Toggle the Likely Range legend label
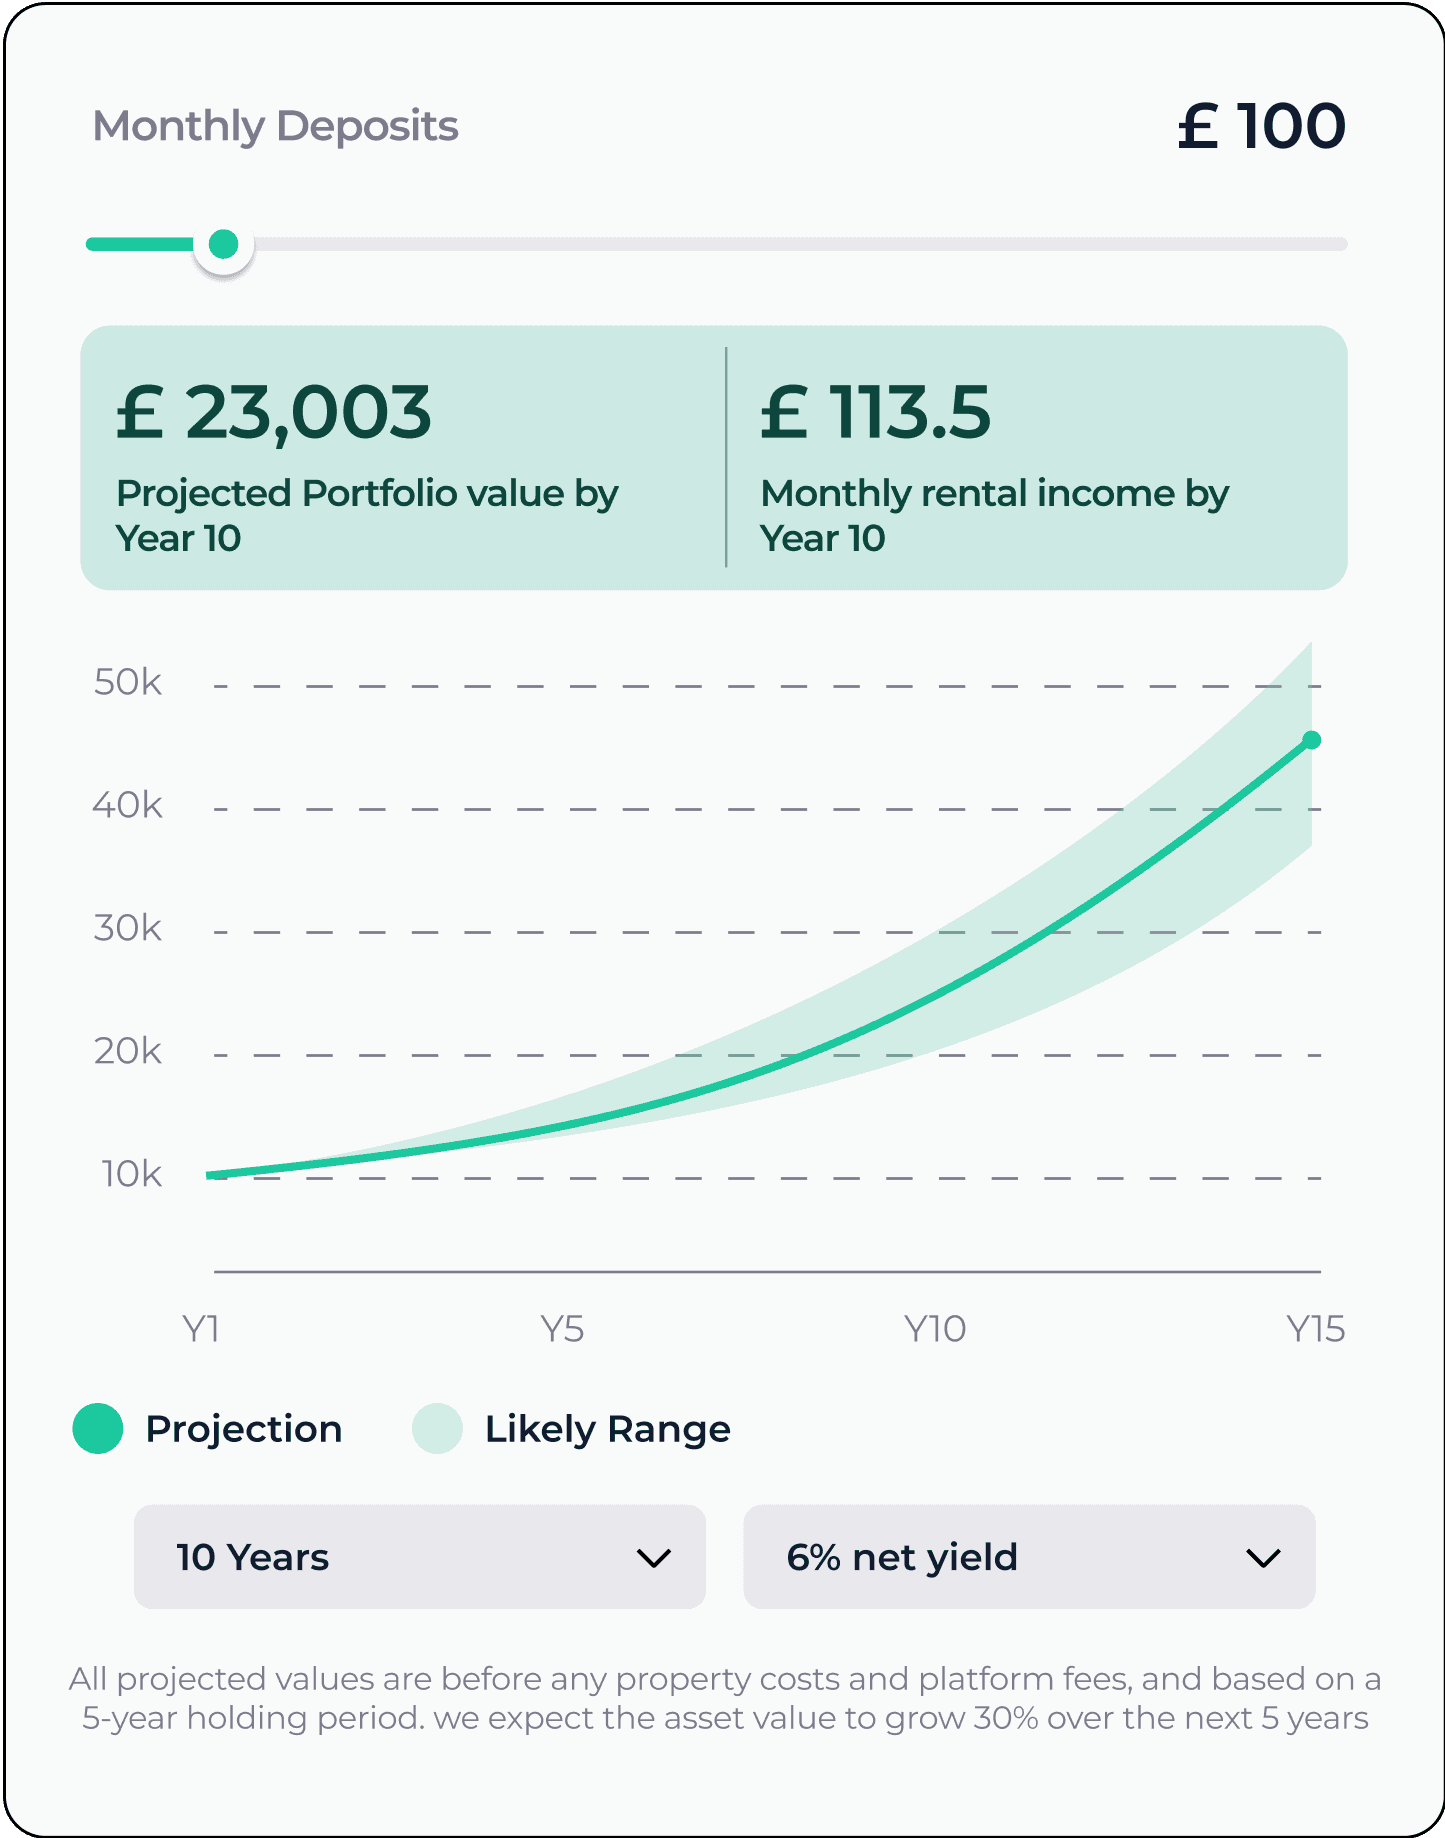 point(608,1429)
